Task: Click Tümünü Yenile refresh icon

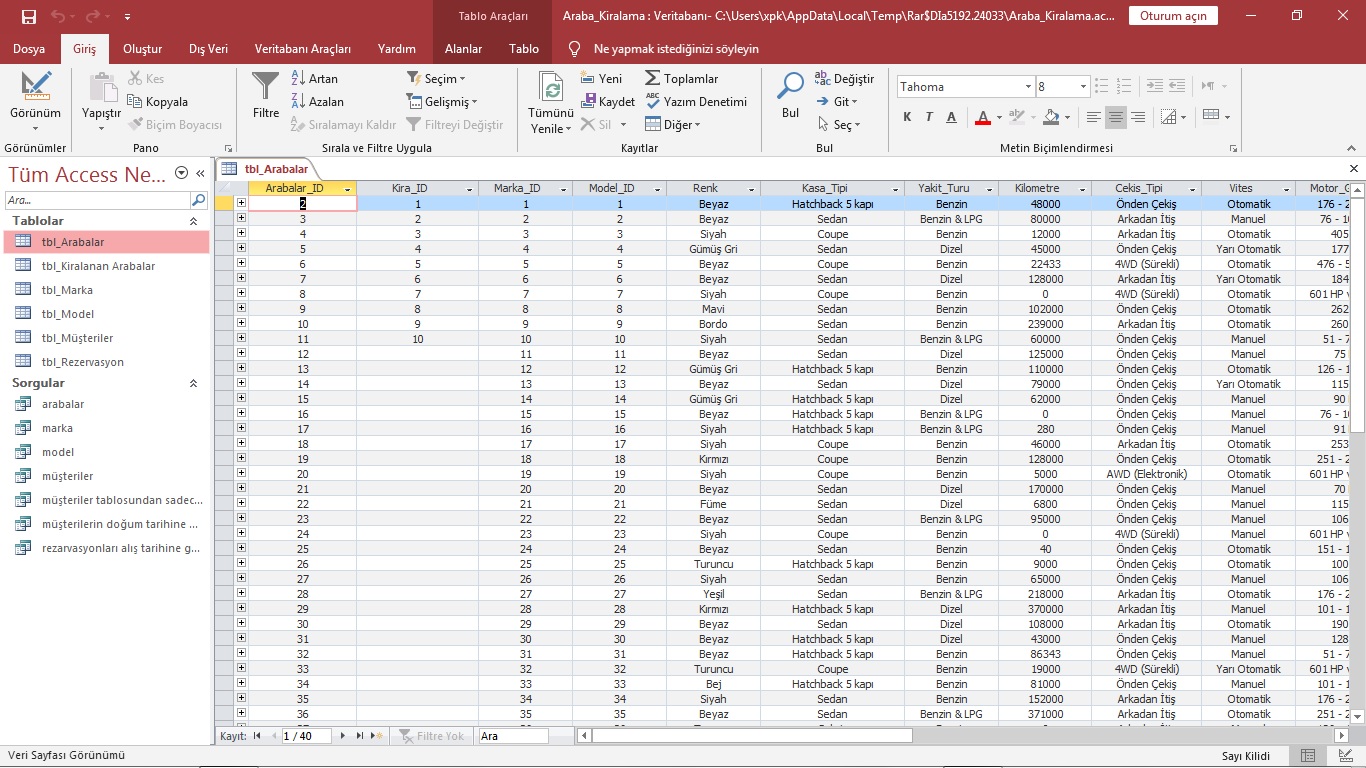Action: [551, 88]
